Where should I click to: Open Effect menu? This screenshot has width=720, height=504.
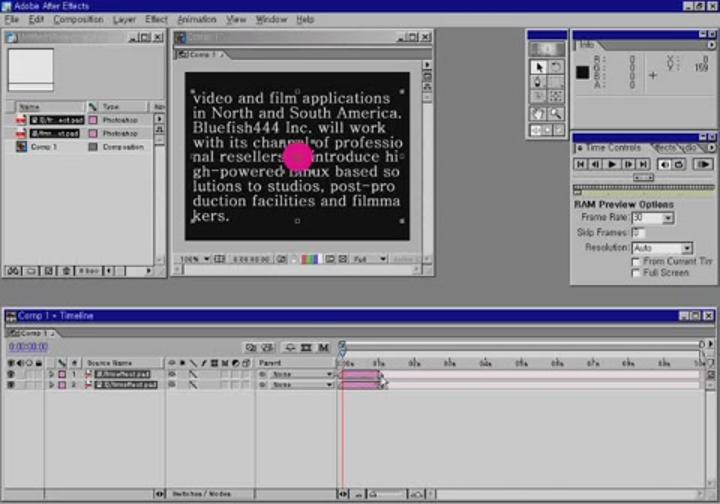point(156,20)
